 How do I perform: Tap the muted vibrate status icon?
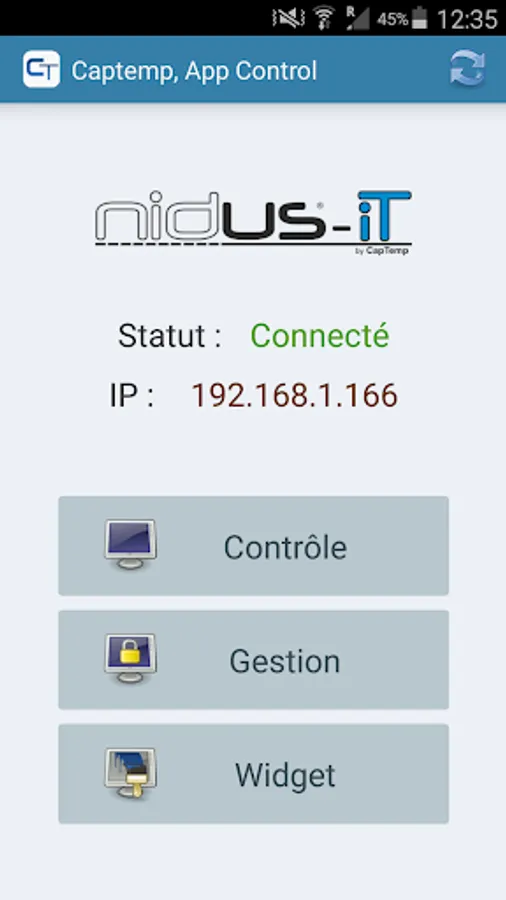tap(289, 18)
